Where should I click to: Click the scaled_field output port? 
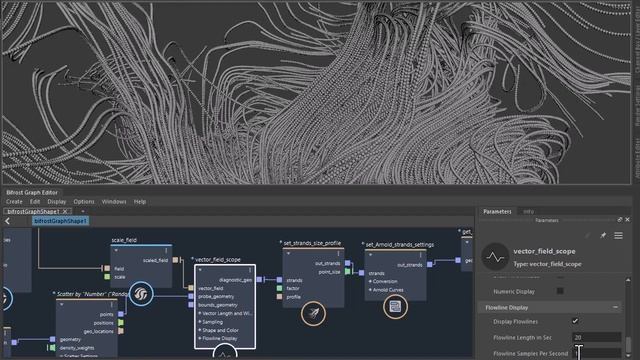(x=176, y=260)
